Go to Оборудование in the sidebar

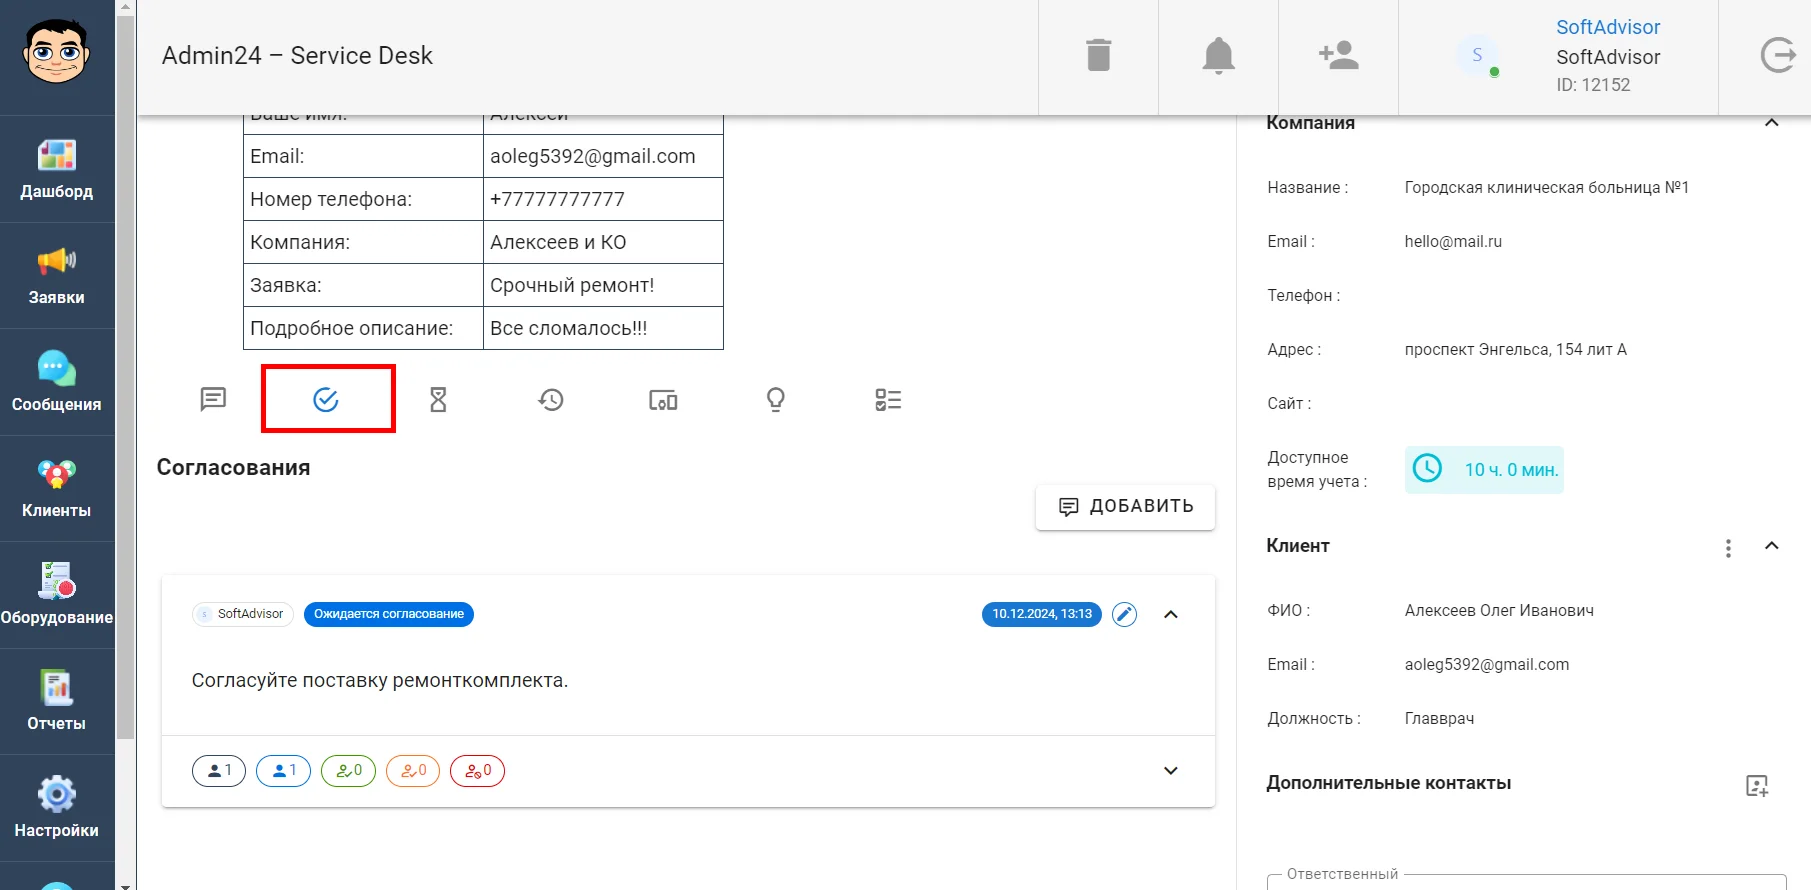57,595
